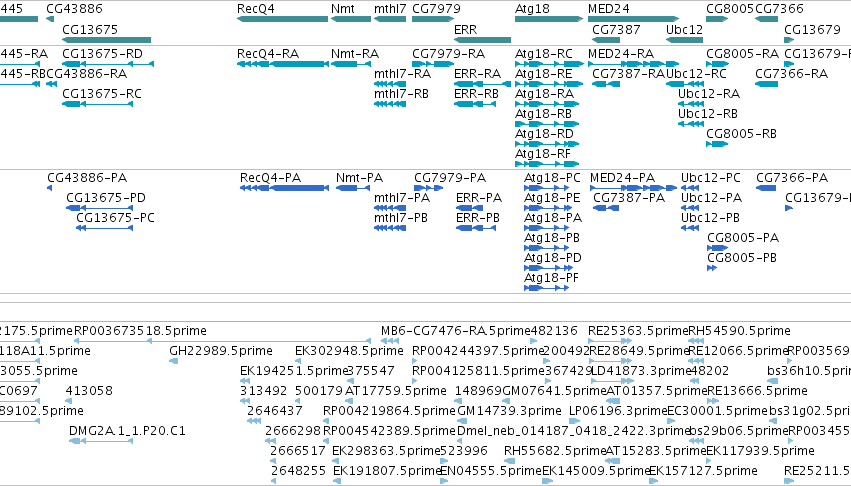This screenshot has width=851, height=486.
Task: Select the RH54590.5prime EST label
Action: [739, 331]
